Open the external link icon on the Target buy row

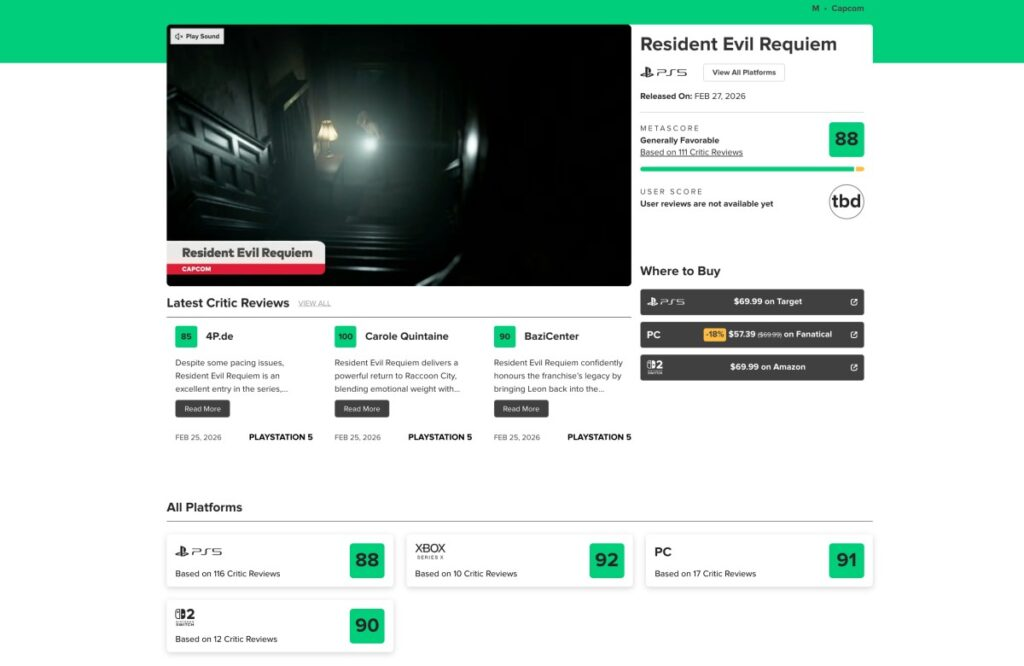pos(855,301)
